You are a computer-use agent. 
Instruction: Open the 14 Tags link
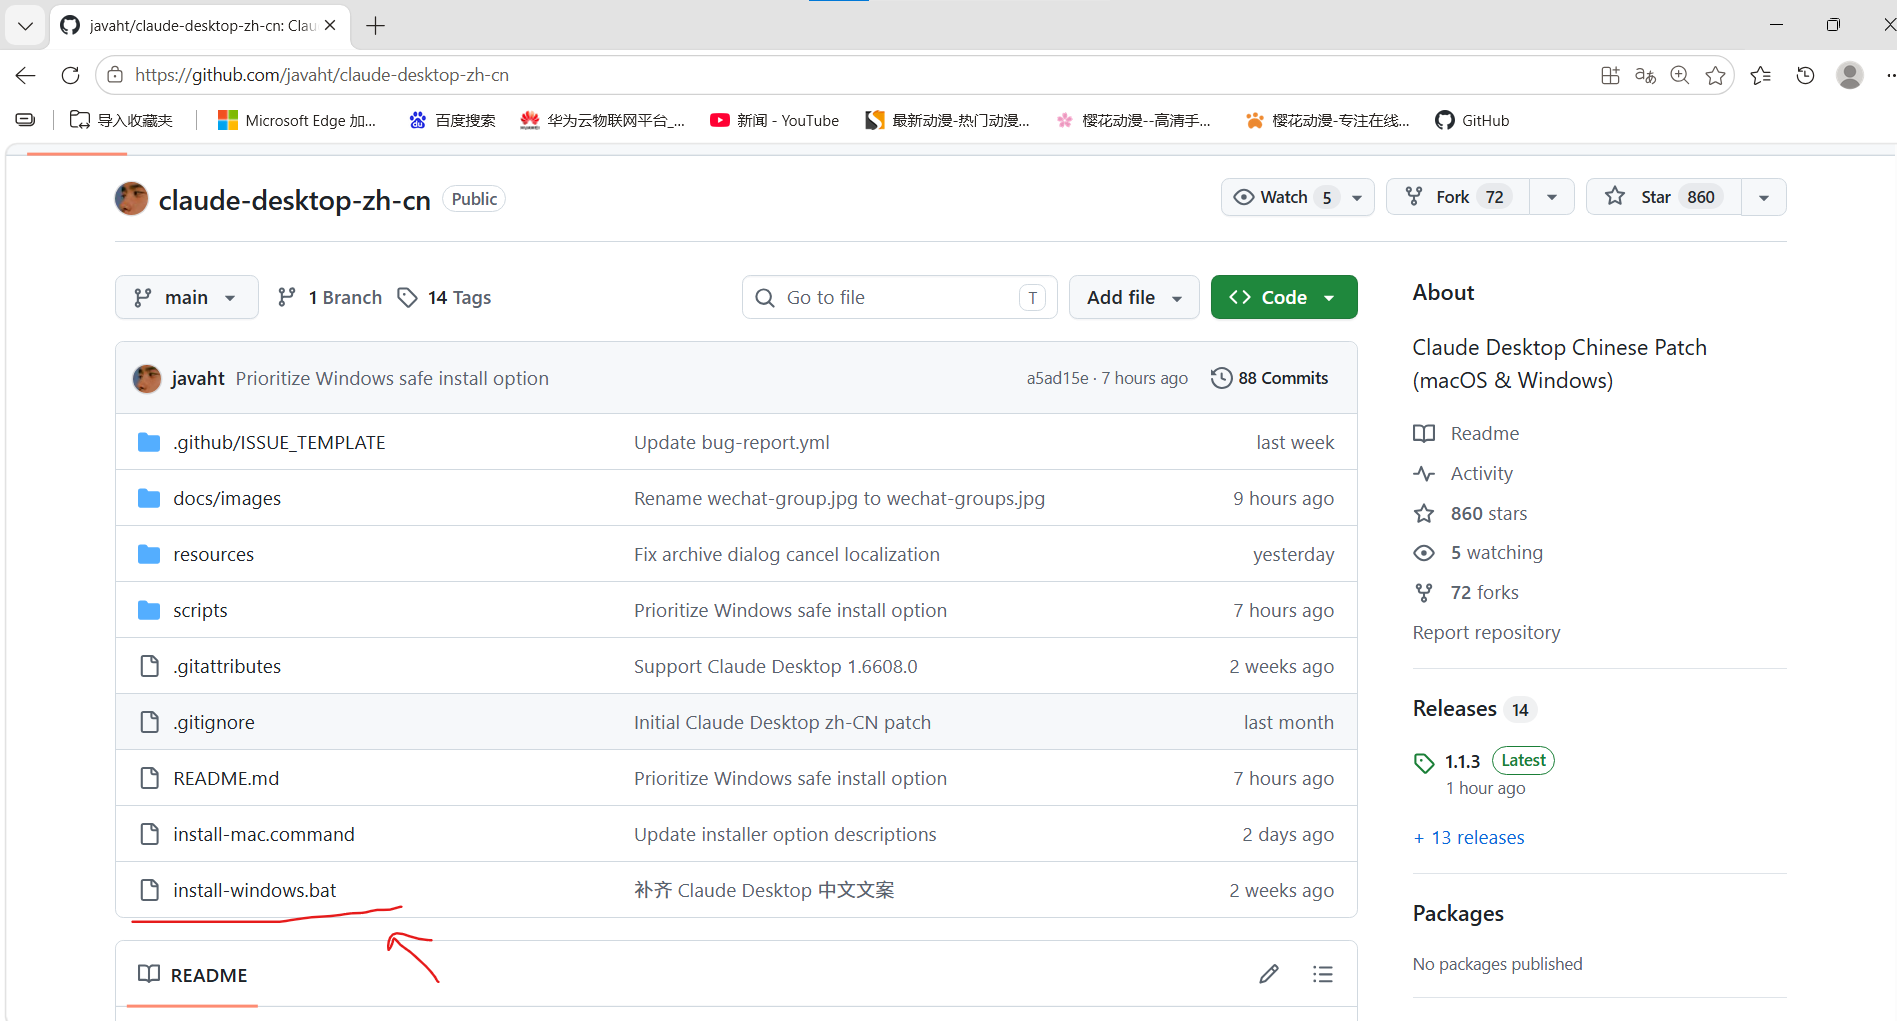pyautogui.click(x=444, y=297)
